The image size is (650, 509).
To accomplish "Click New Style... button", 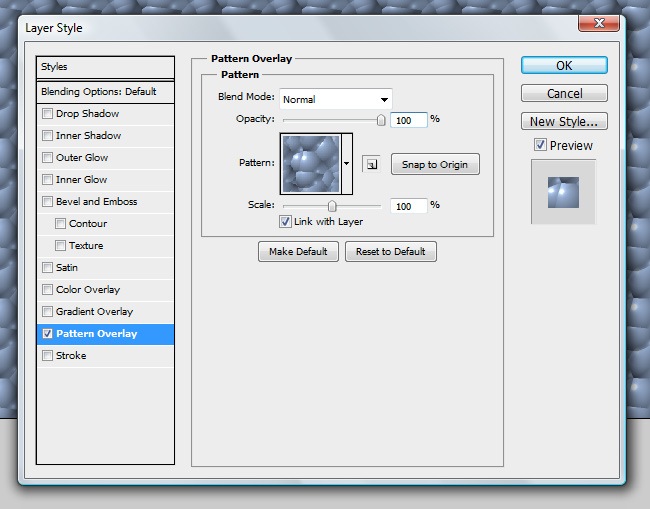I will tap(564, 122).
